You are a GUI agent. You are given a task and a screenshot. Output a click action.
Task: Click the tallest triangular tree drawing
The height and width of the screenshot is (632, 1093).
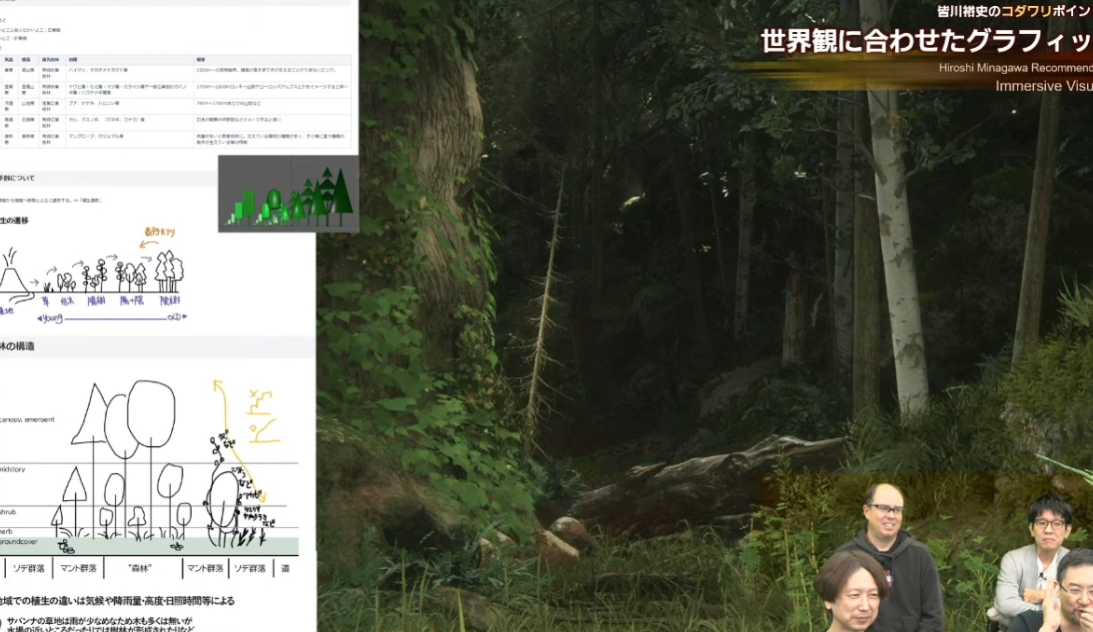tap(92, 410)
